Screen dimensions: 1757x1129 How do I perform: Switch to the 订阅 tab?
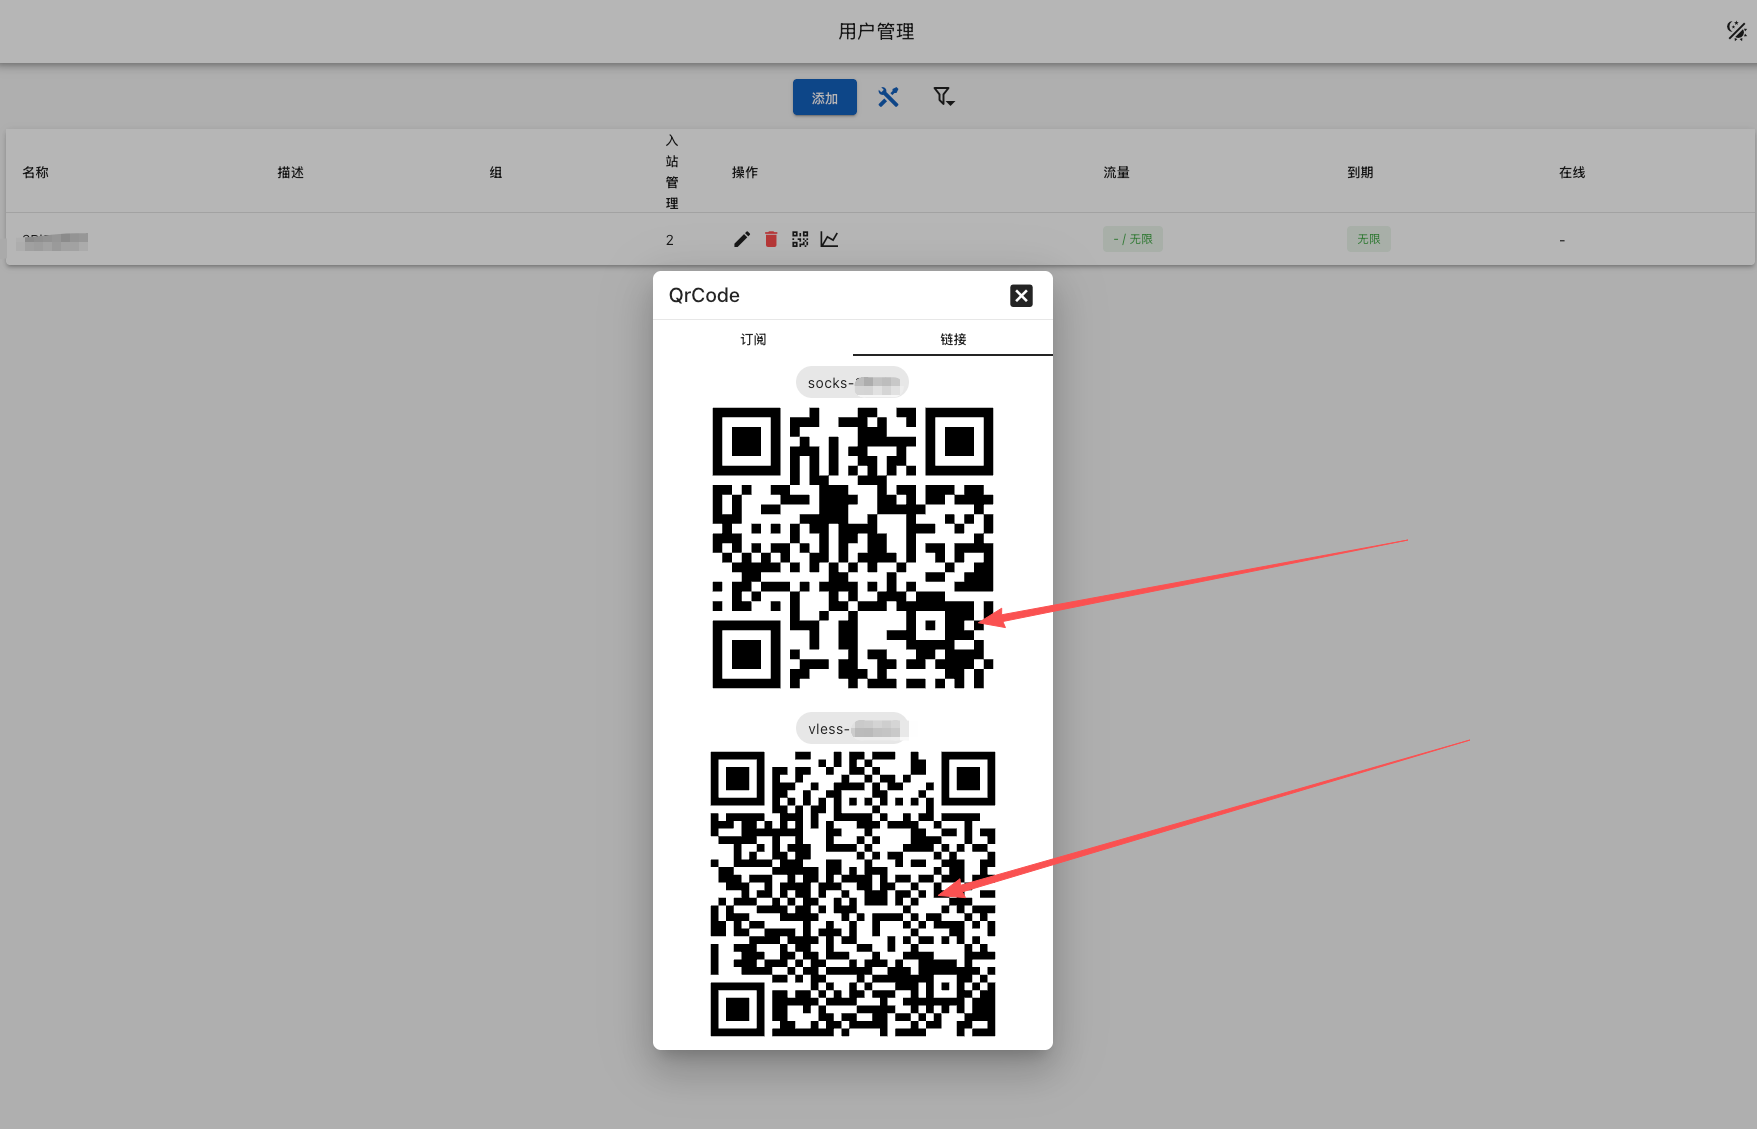(753, 339)
